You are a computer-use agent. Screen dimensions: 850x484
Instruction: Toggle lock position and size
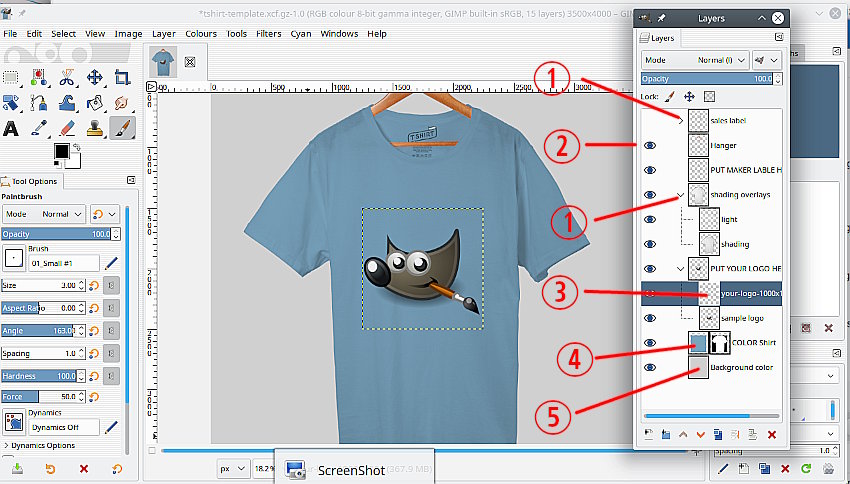tap(690, 96)
